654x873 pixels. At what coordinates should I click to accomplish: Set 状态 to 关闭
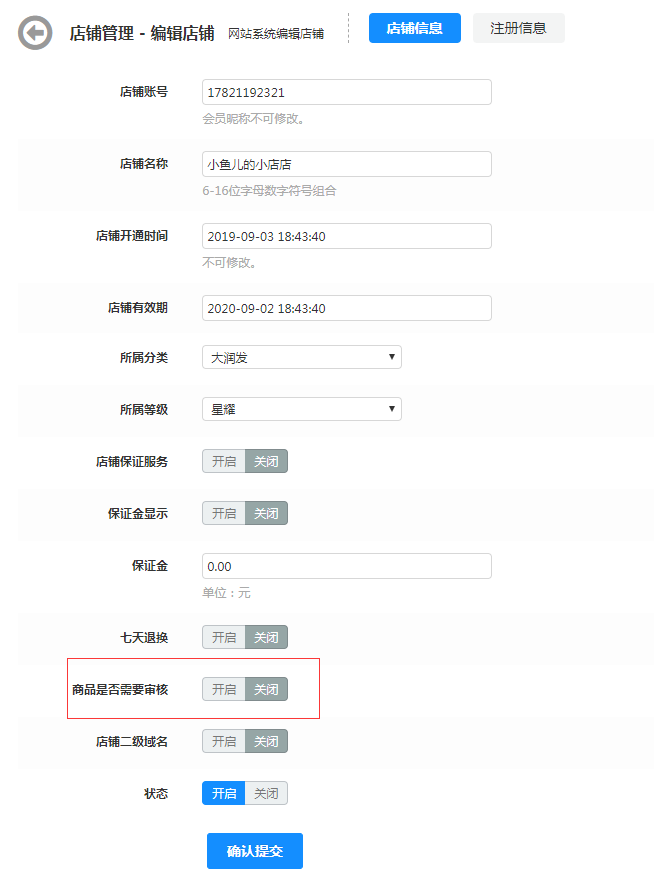click(x=266, y=793)
